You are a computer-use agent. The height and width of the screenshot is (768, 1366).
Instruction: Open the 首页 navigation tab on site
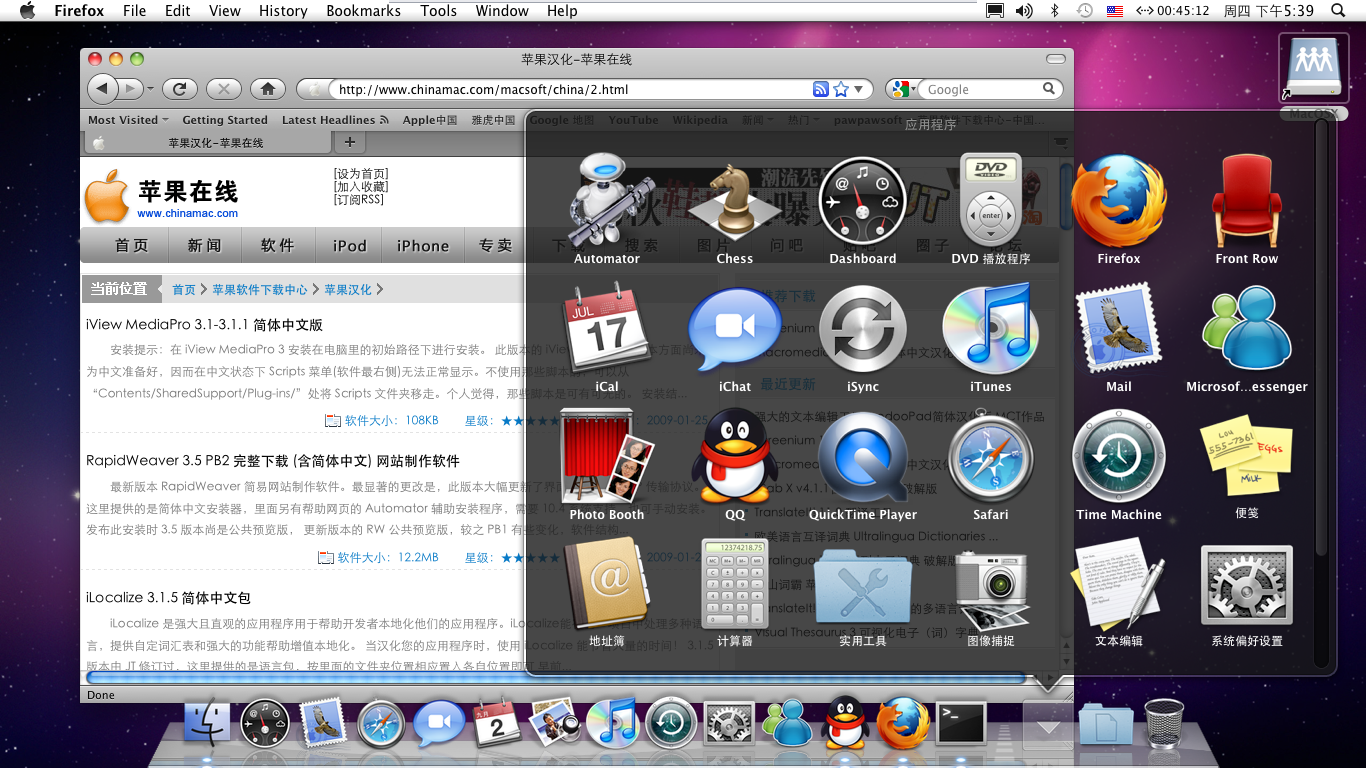[131, 246]
